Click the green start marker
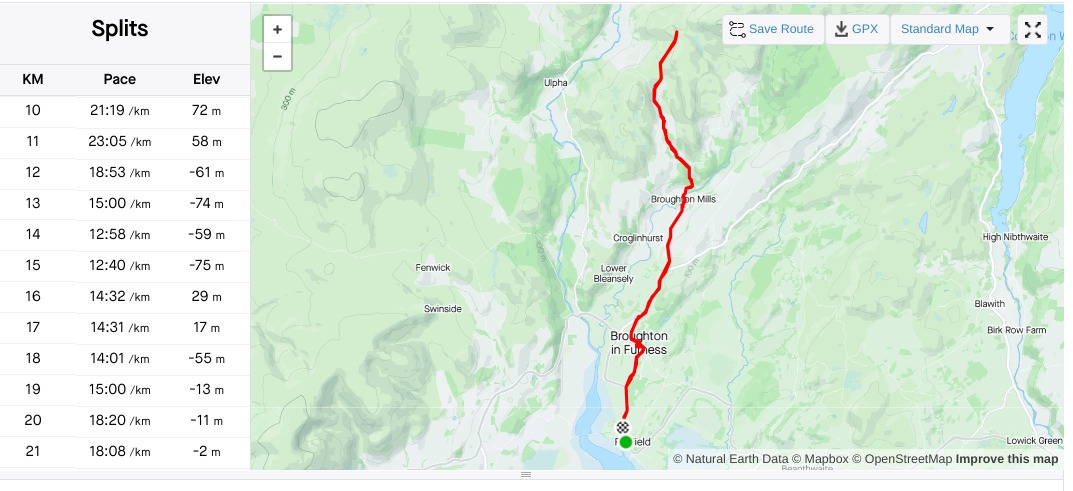The height and width of the screenshot is (491, 1073). (625, 442)
